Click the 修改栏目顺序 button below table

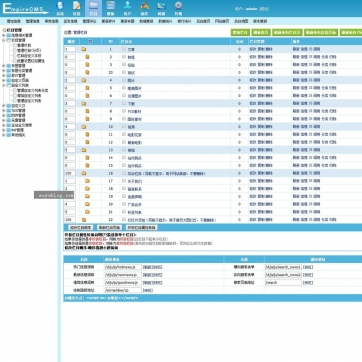(x=80, y=227)
